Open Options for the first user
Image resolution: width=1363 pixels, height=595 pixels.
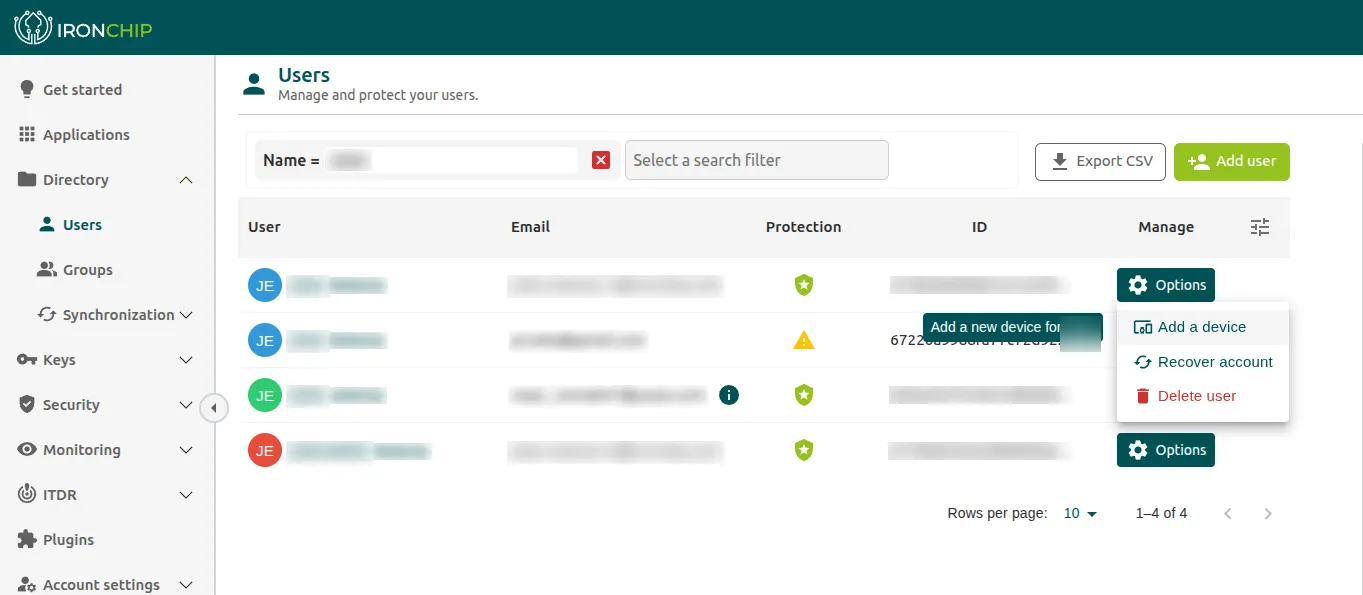coord(1166,285)
